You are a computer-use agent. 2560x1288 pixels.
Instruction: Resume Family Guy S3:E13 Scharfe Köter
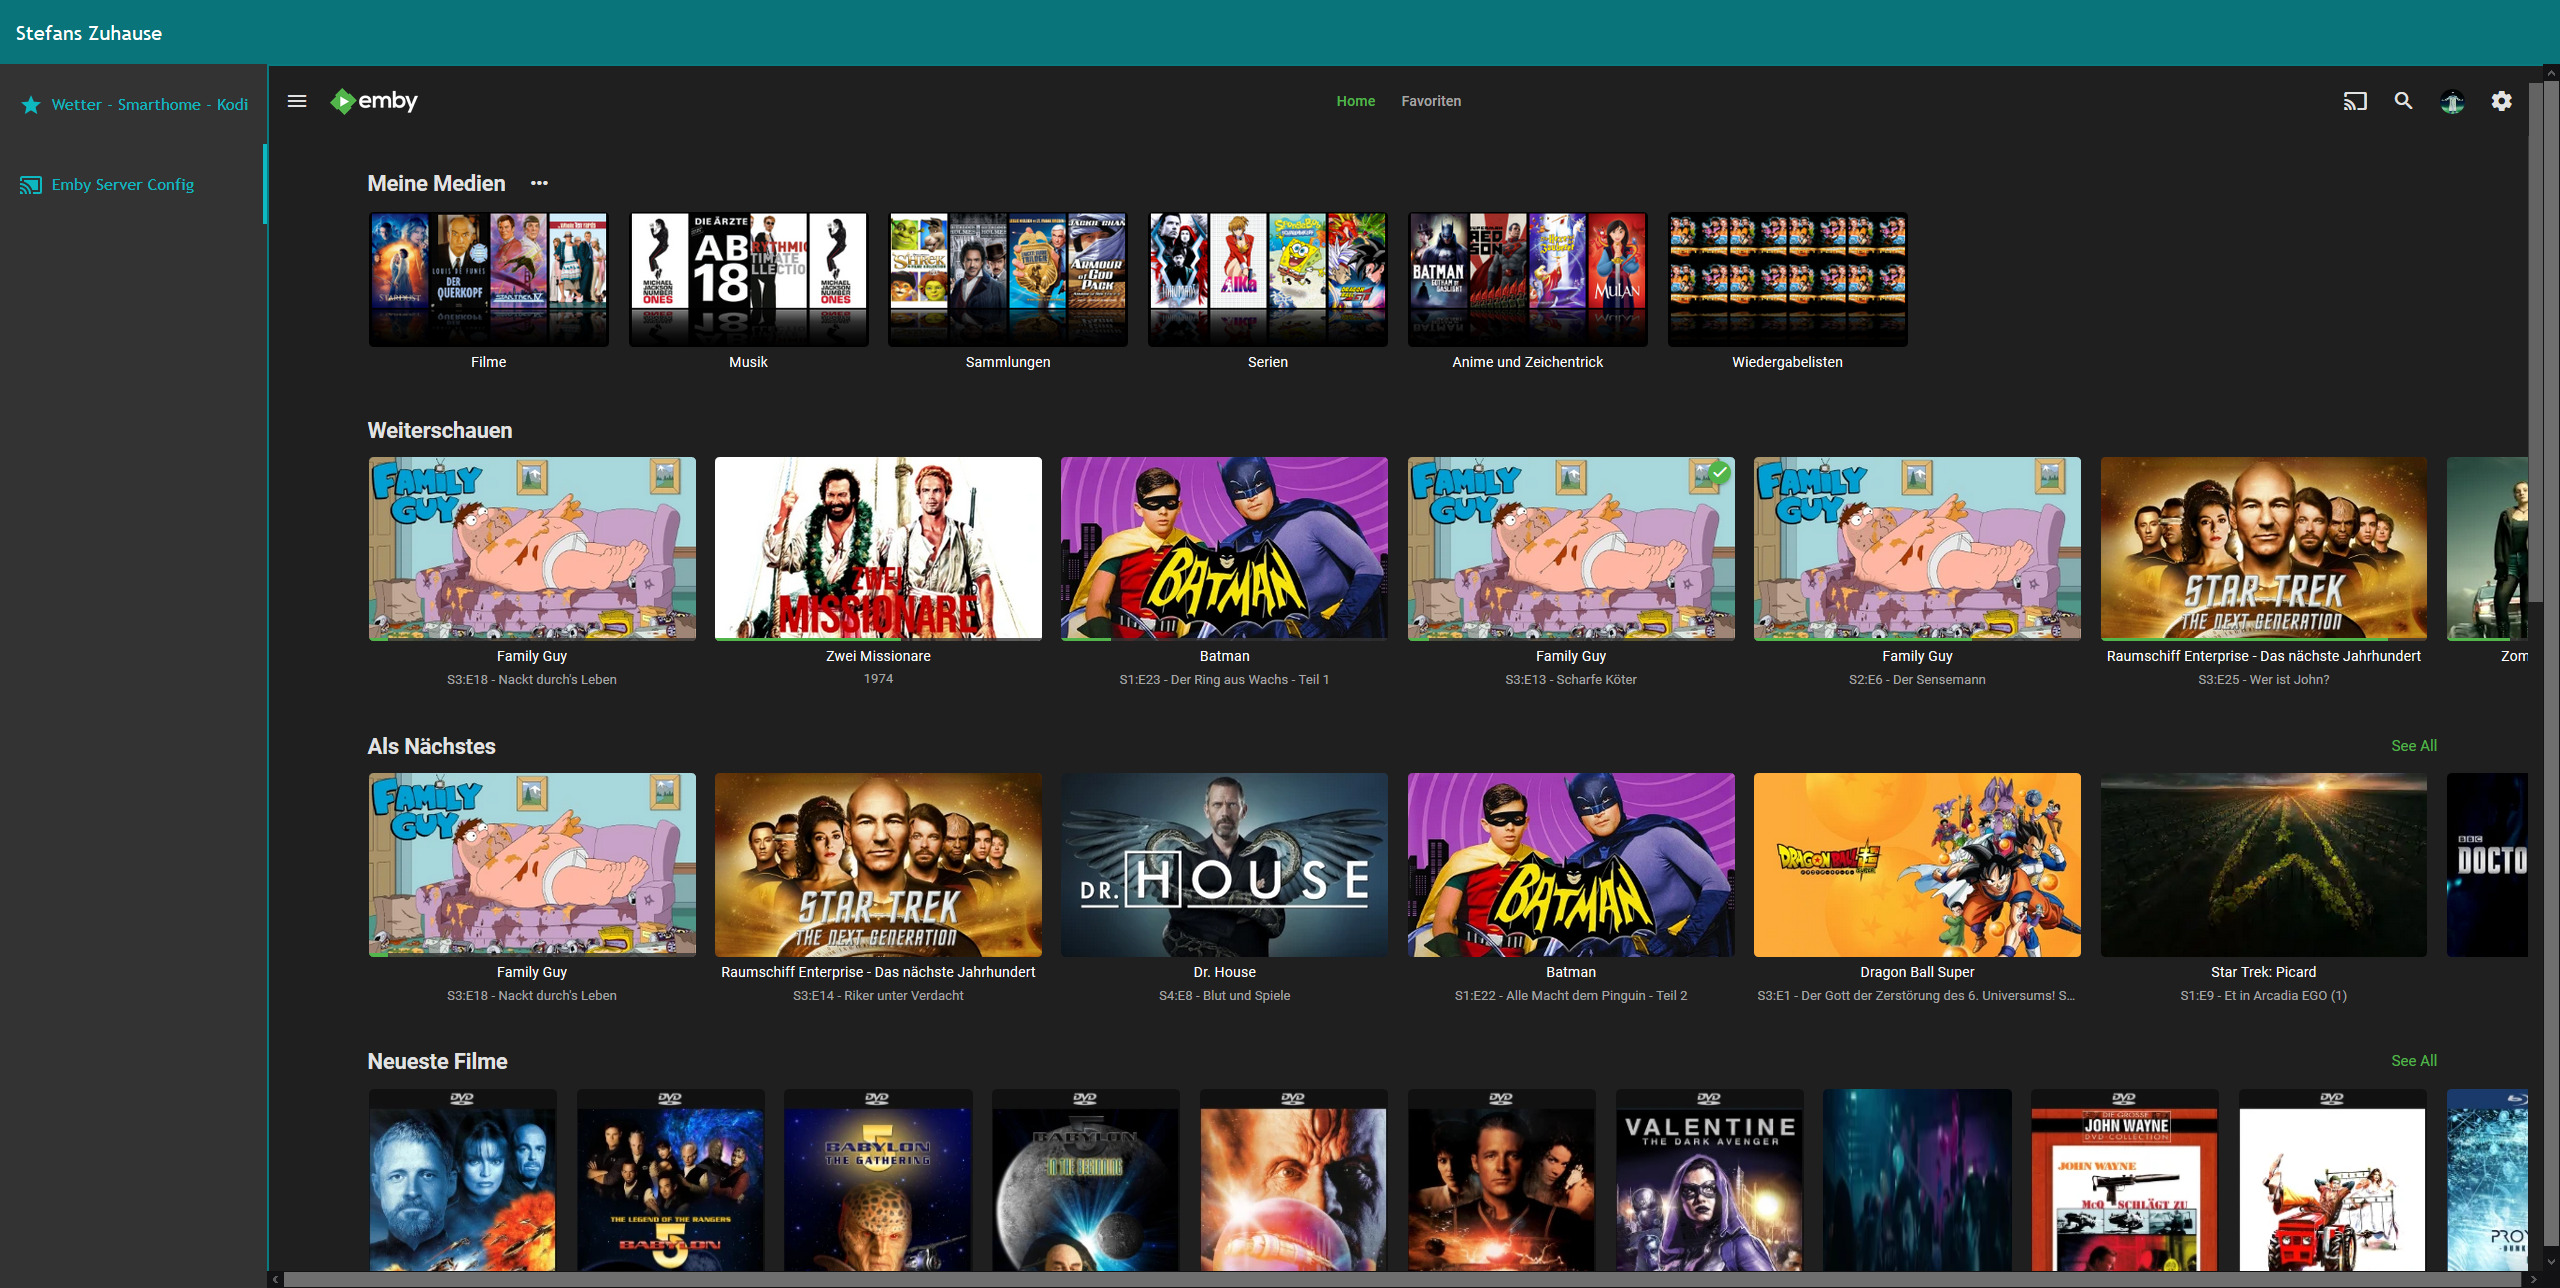[1571, 549]
